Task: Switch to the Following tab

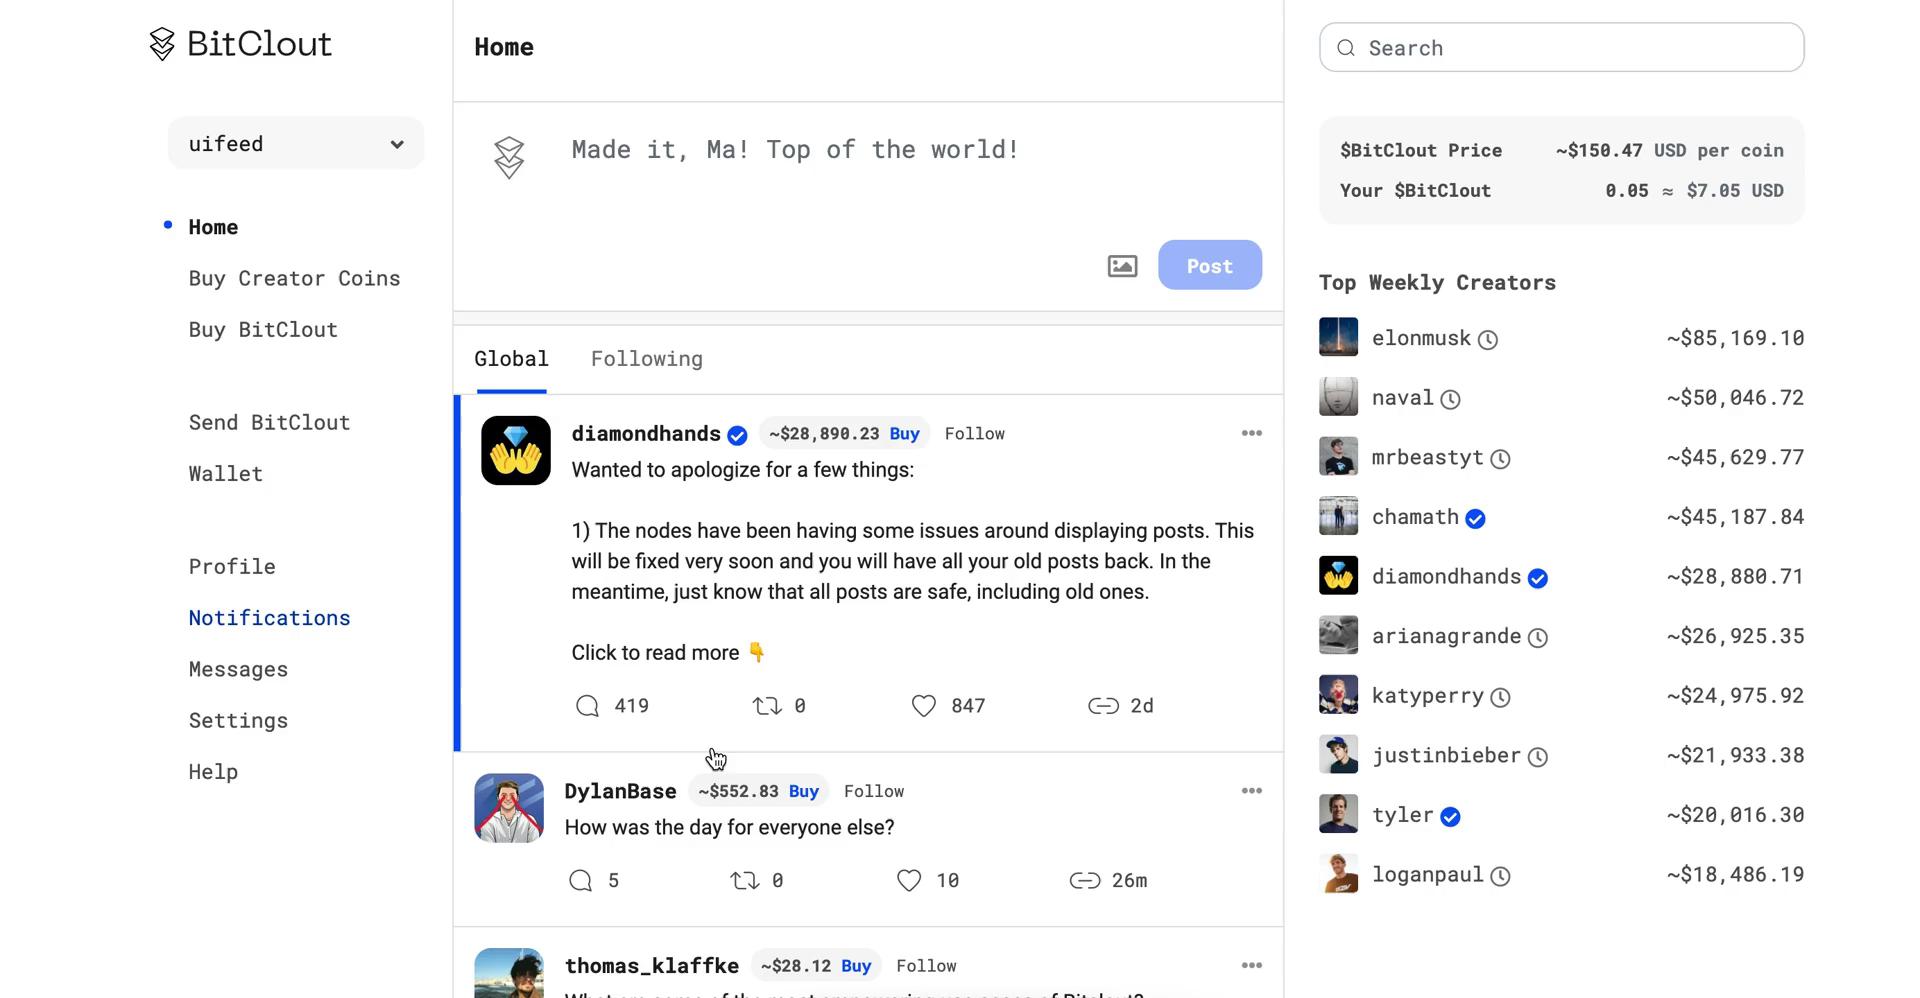Action: click(x=646, y=358)
